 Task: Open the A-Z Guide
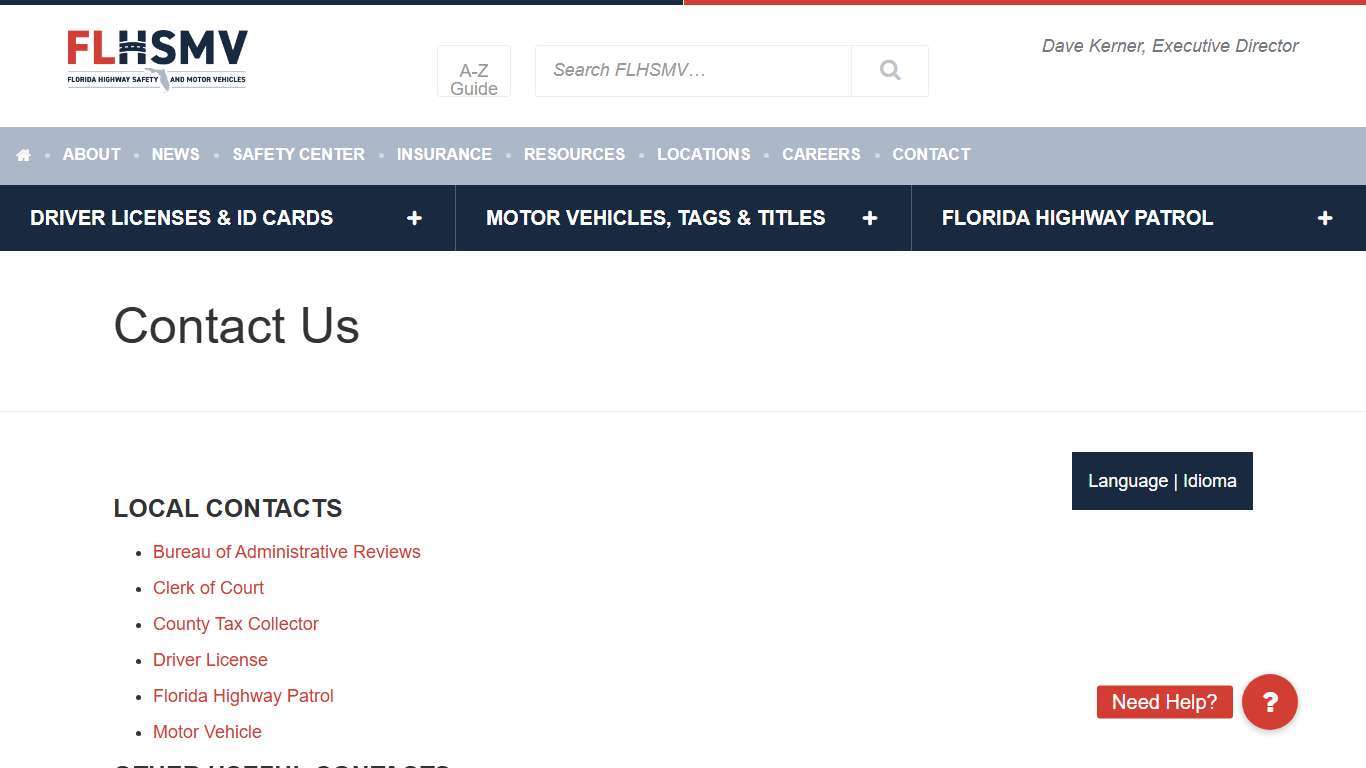point(474,72)
